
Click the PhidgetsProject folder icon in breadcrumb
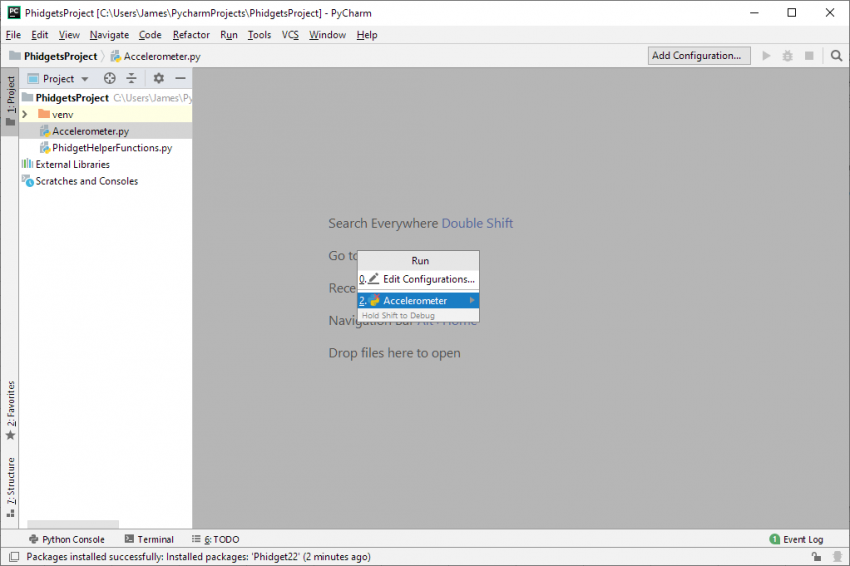15,55
